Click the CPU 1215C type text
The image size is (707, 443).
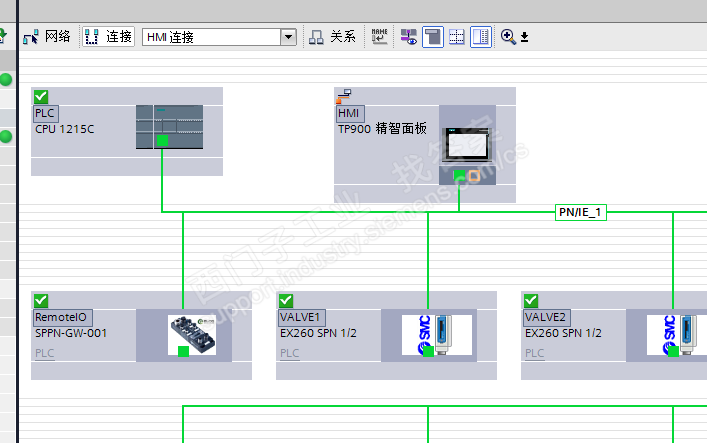65,129
